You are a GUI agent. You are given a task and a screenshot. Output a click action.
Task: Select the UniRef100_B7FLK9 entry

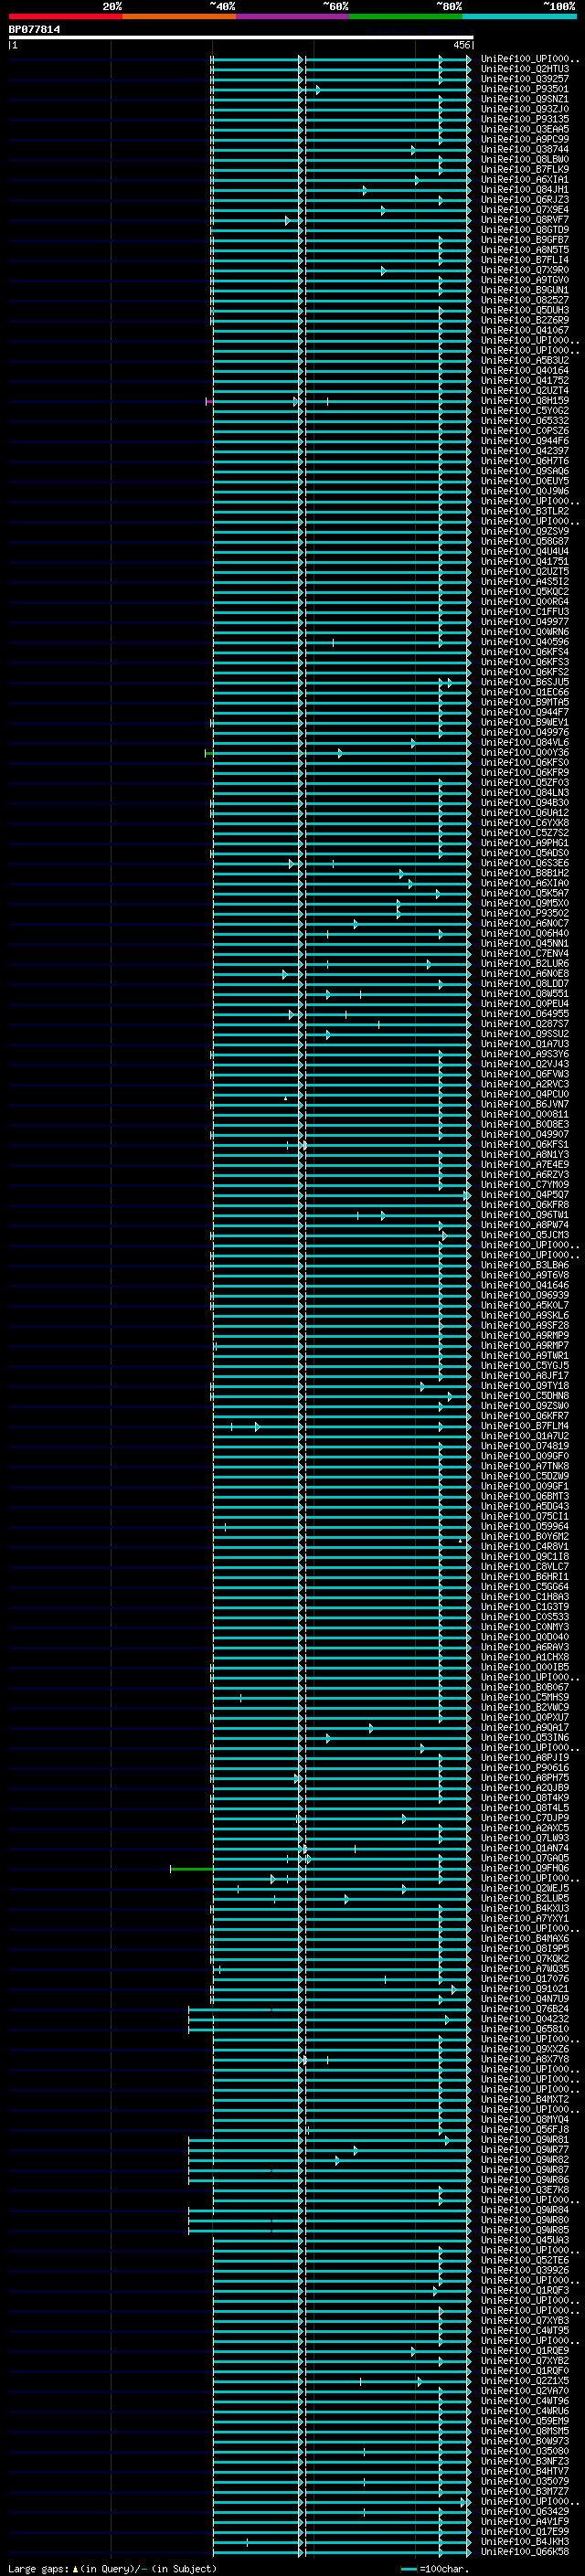[x=525, y=170]
